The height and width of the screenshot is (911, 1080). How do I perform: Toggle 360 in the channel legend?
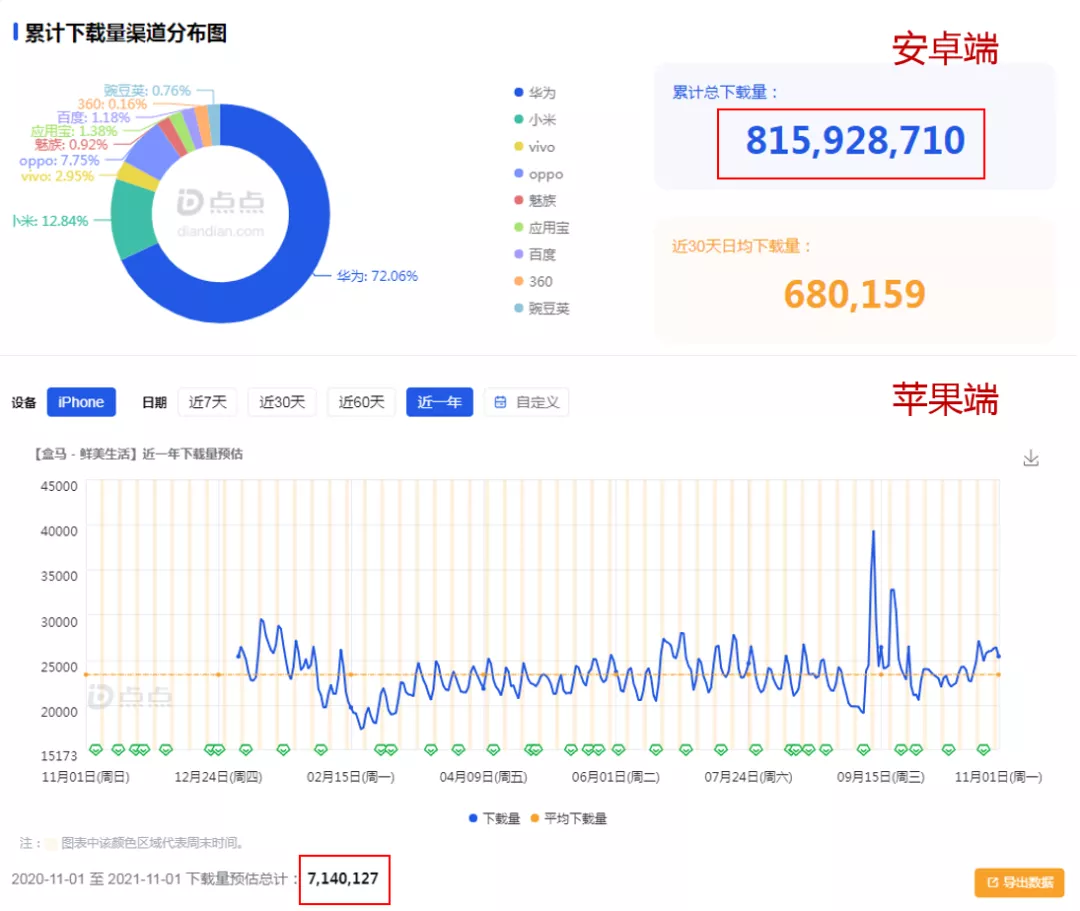coord(533,281)
